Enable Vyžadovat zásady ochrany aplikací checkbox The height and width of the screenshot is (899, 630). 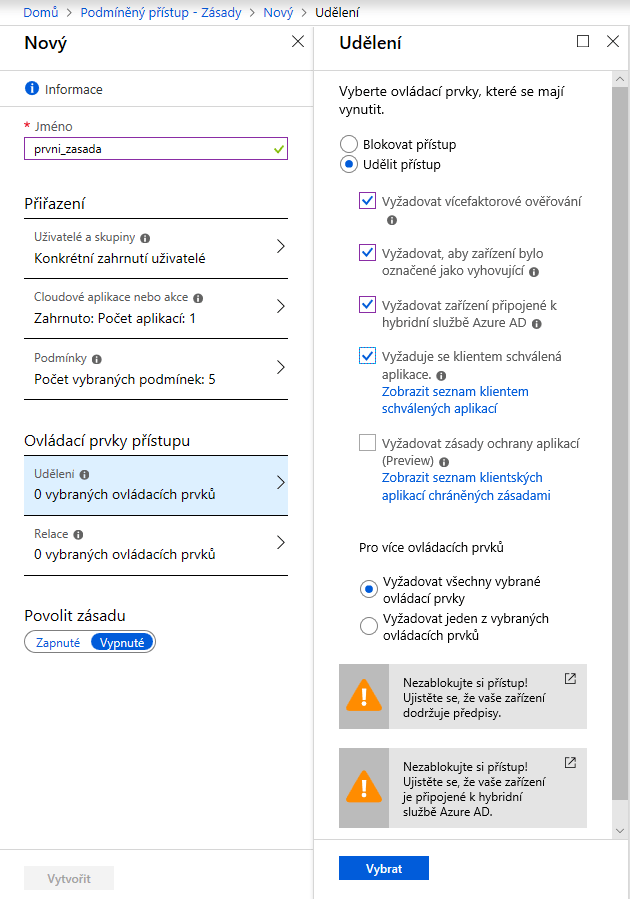tap(367, 443)
